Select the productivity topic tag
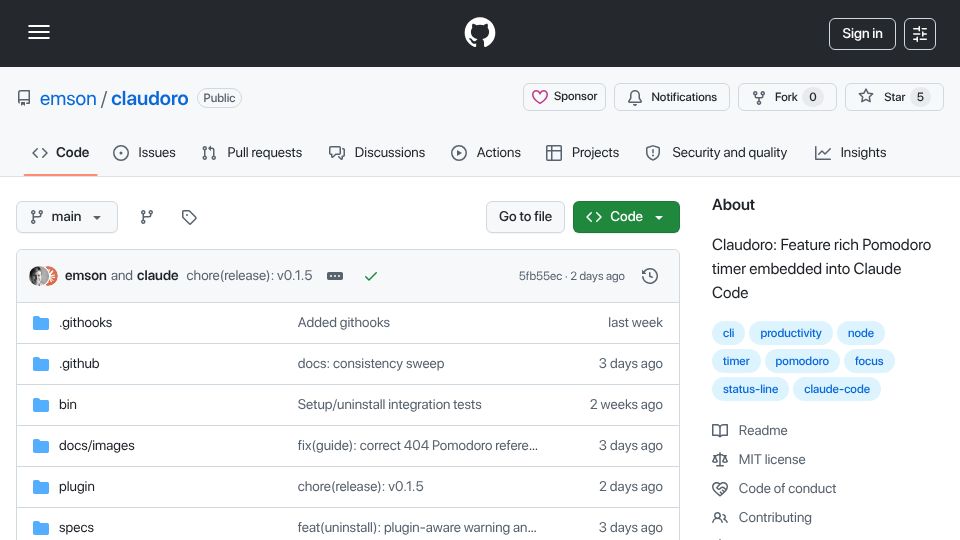Image resolution: width=960 pixels, height=540 pixels. pyautogui.click(x=790, y=333)
